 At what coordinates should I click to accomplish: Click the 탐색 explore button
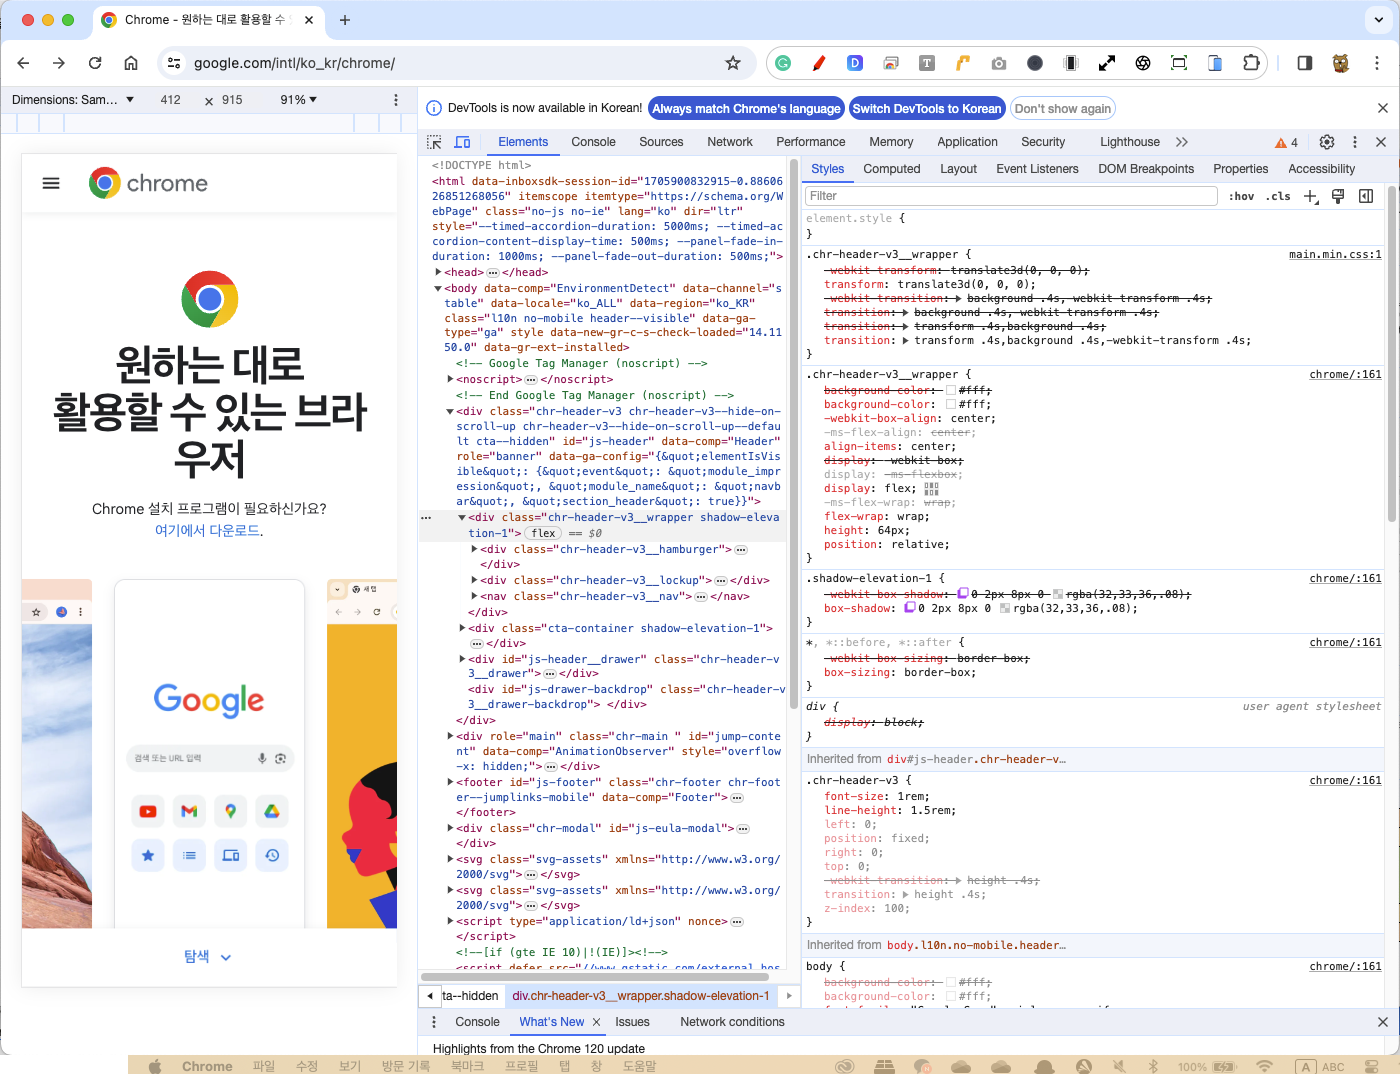click(x=208, y=956)
